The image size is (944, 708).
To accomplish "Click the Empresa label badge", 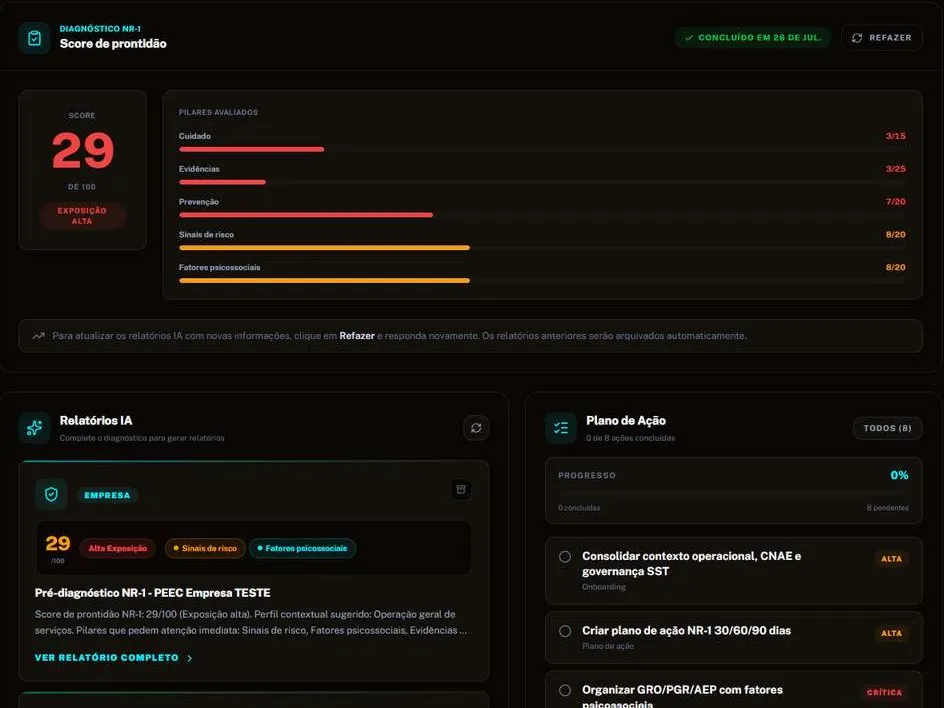I will (x=107, y=495).
